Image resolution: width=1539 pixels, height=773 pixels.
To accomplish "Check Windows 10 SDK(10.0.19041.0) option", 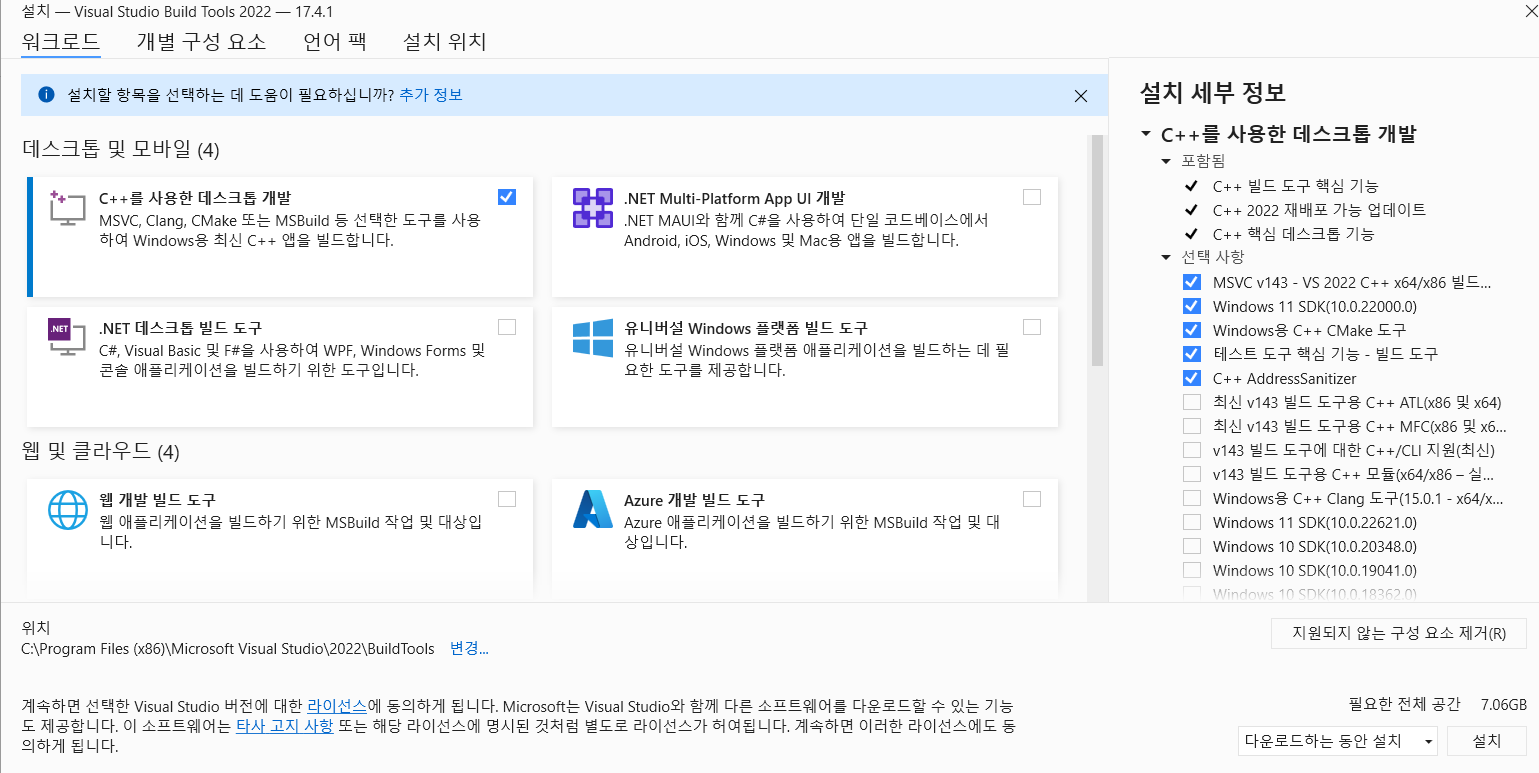I will point(1191,570).
